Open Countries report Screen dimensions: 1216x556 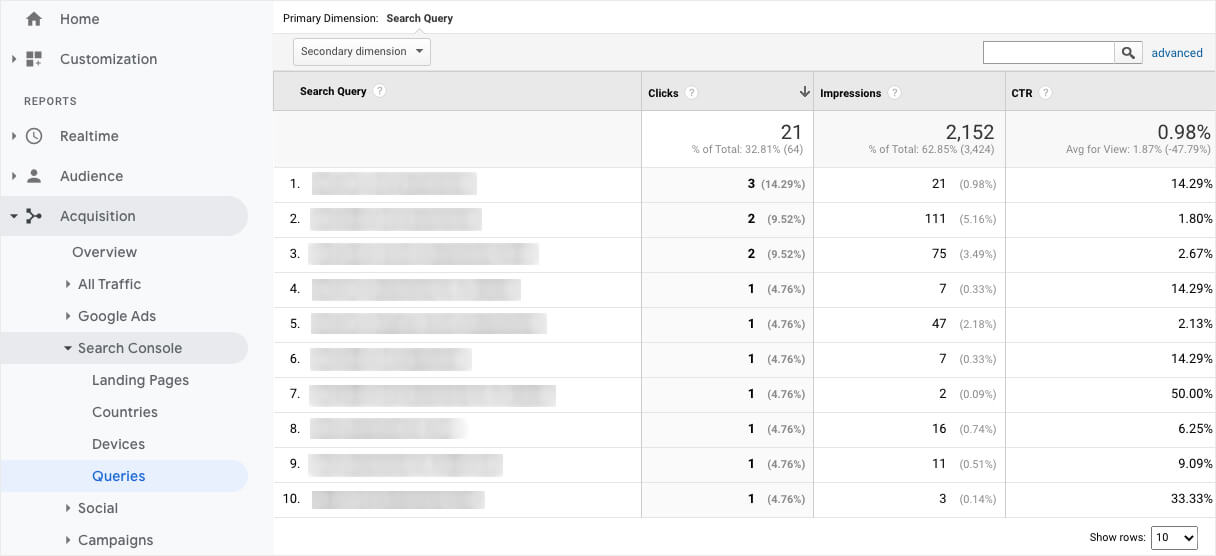tap(125, 412)
